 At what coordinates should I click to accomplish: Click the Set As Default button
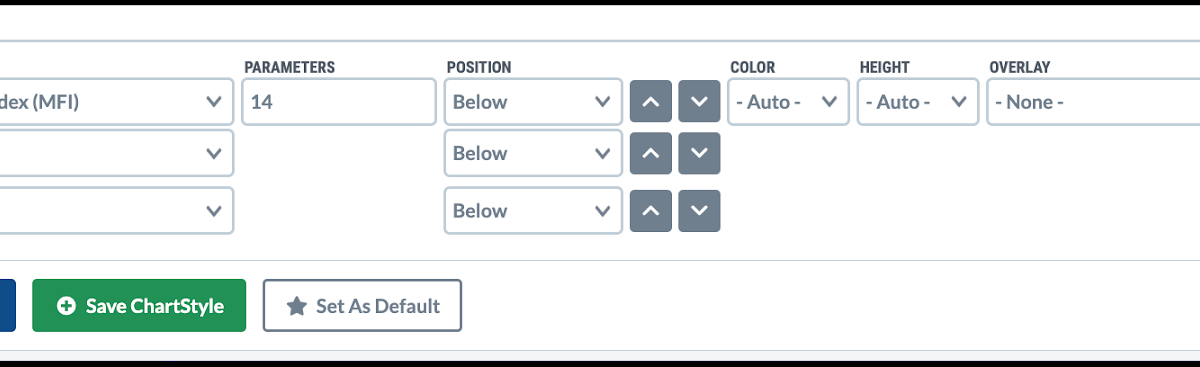[x=362, y=305]
